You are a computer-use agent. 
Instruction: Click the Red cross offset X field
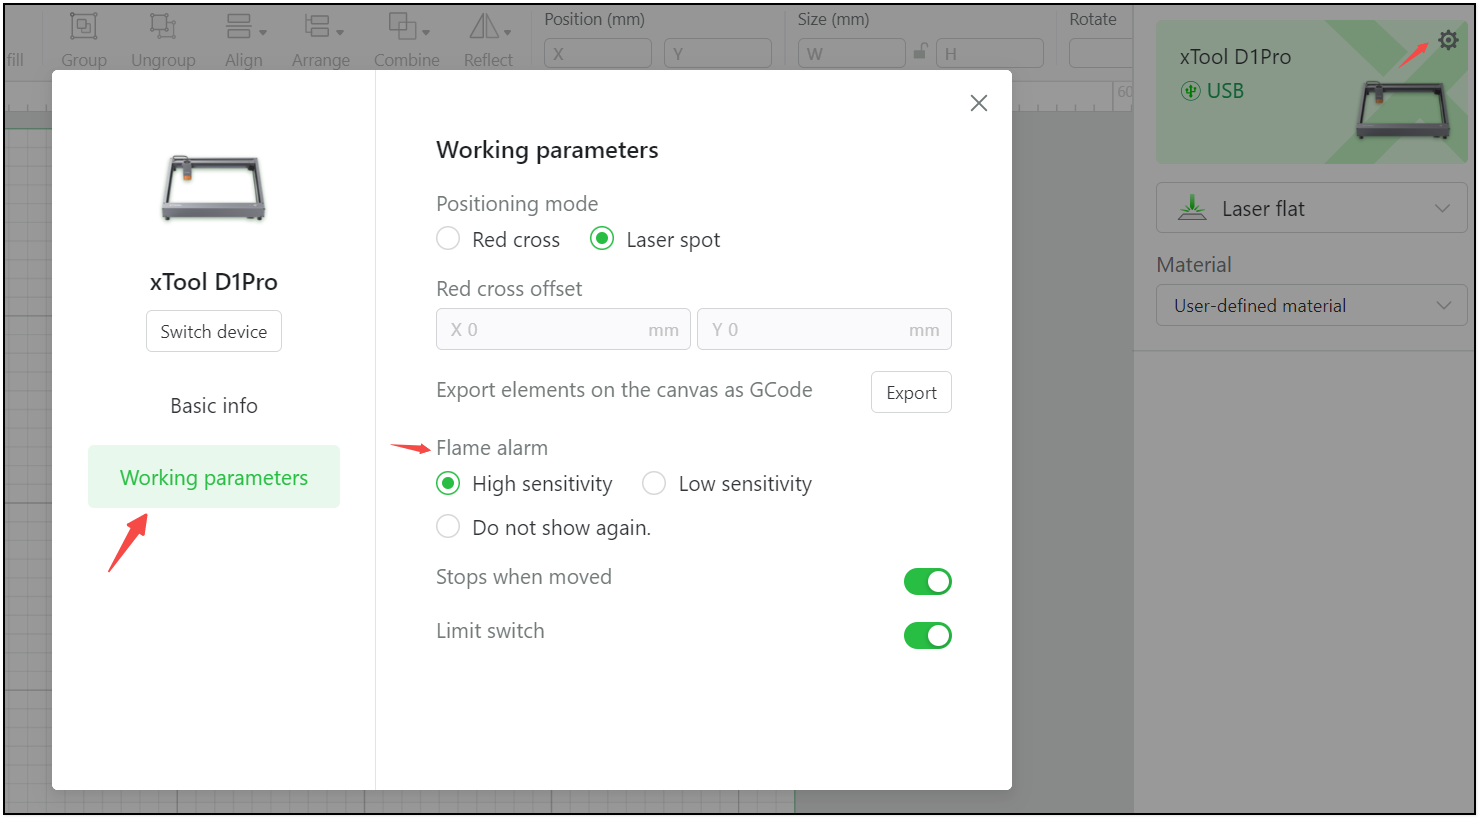click(x=563, y=329)
